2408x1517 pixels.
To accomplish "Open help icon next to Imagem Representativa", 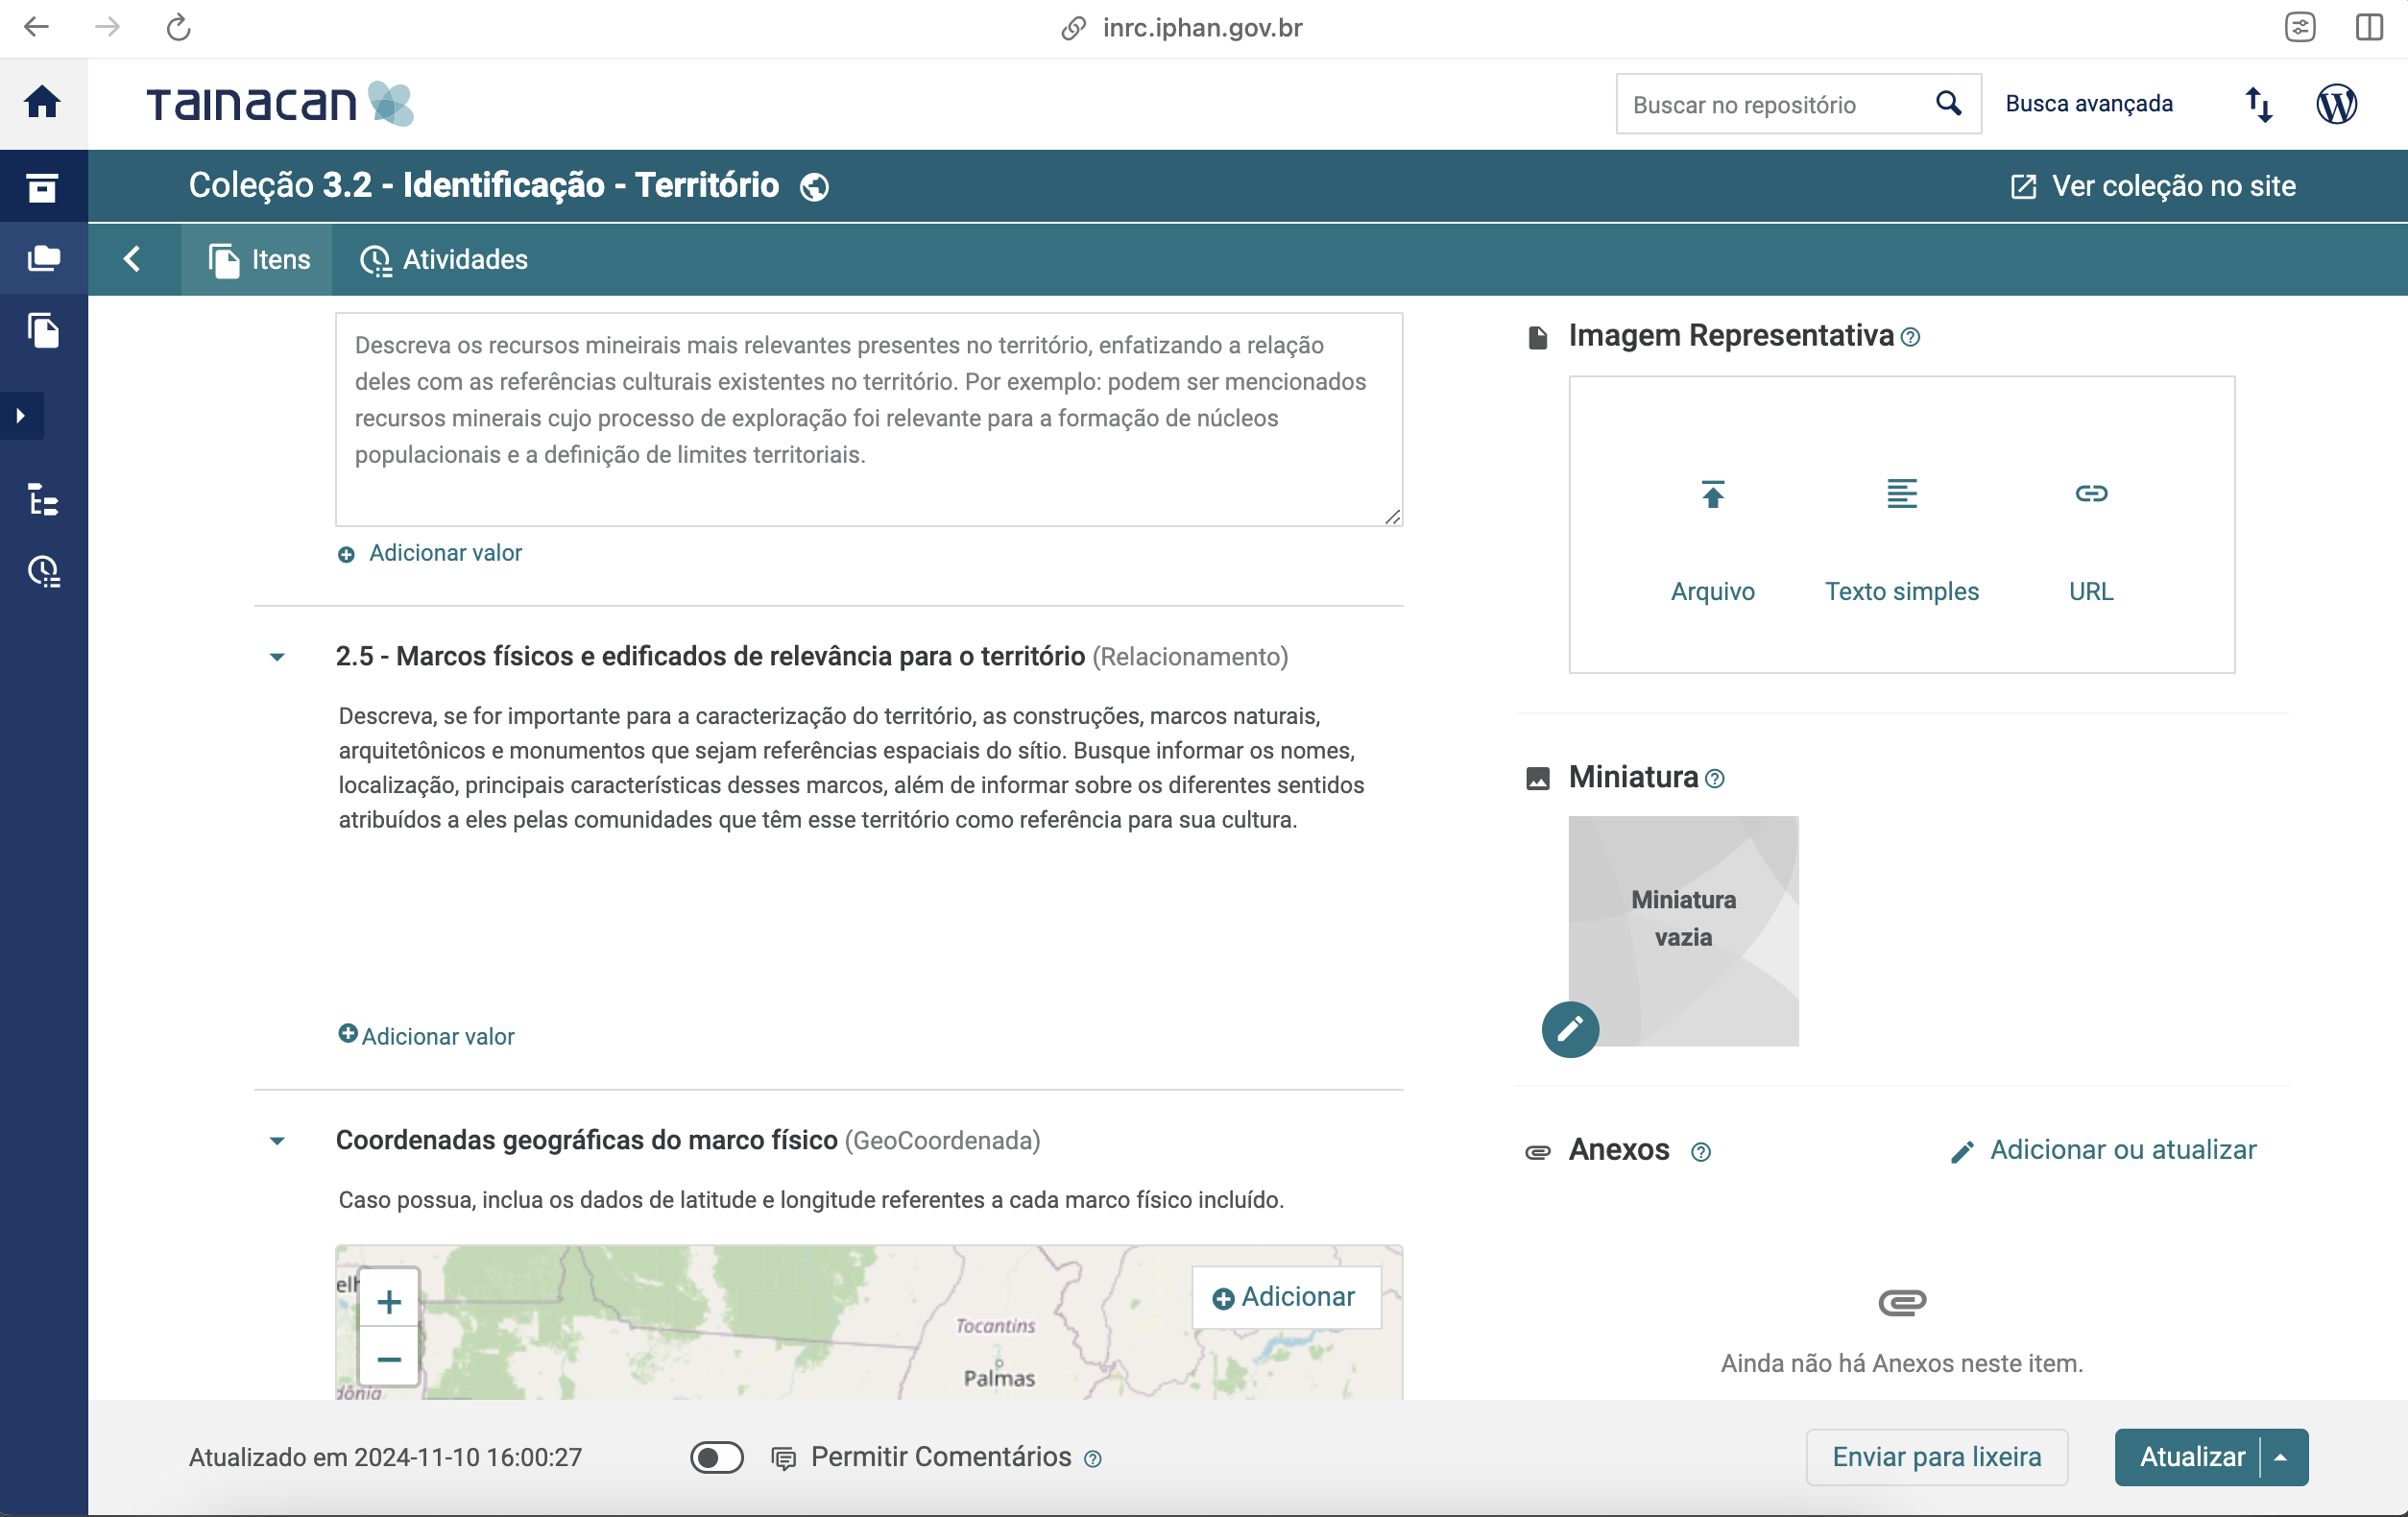I will coord(1910,337).
